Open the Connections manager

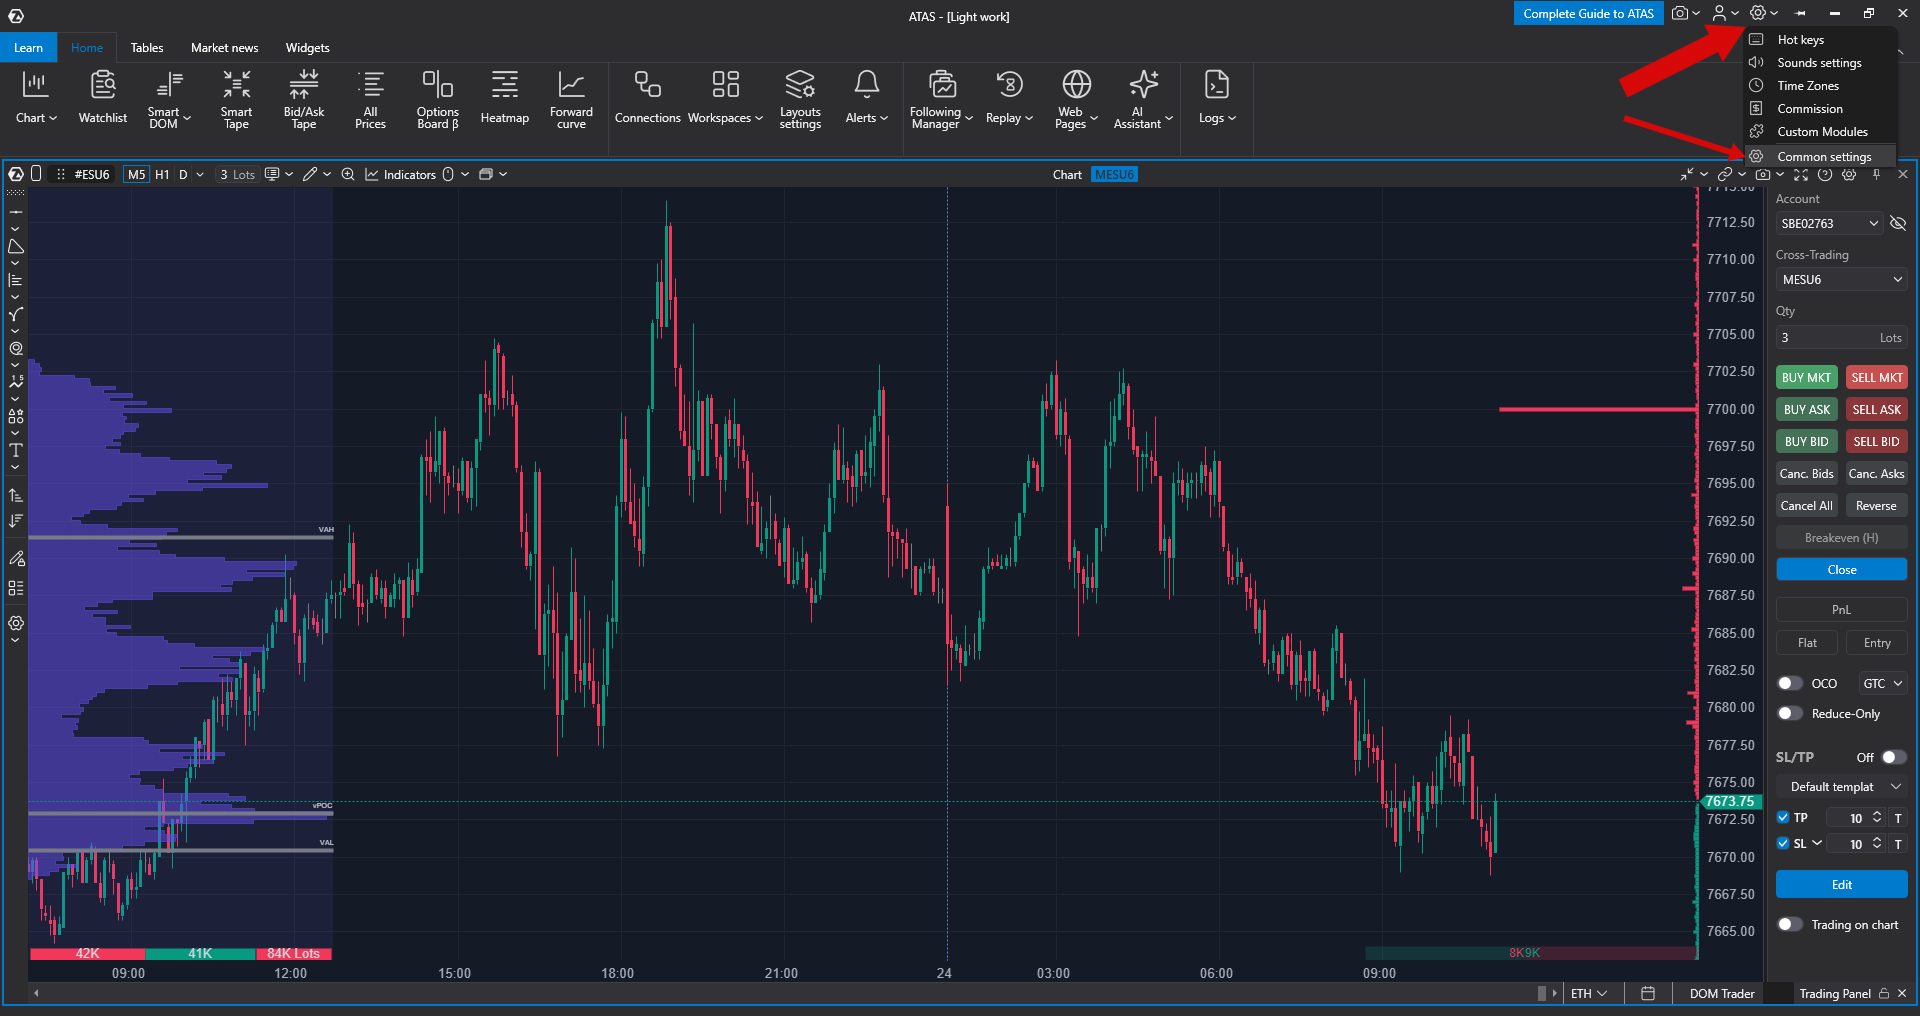click(x=648, y=98)
